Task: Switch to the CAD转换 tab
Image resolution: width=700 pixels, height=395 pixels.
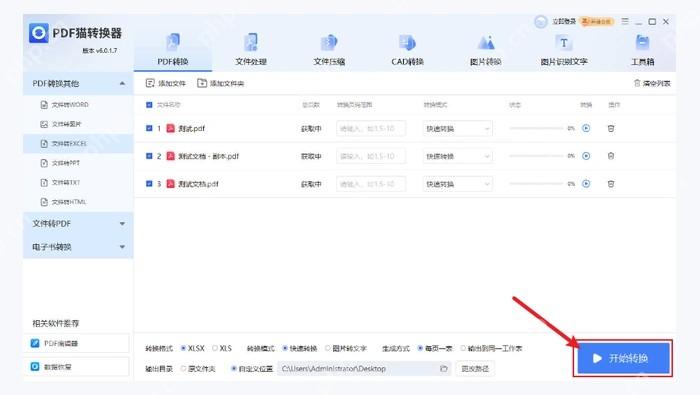Action: pos(407,50)
